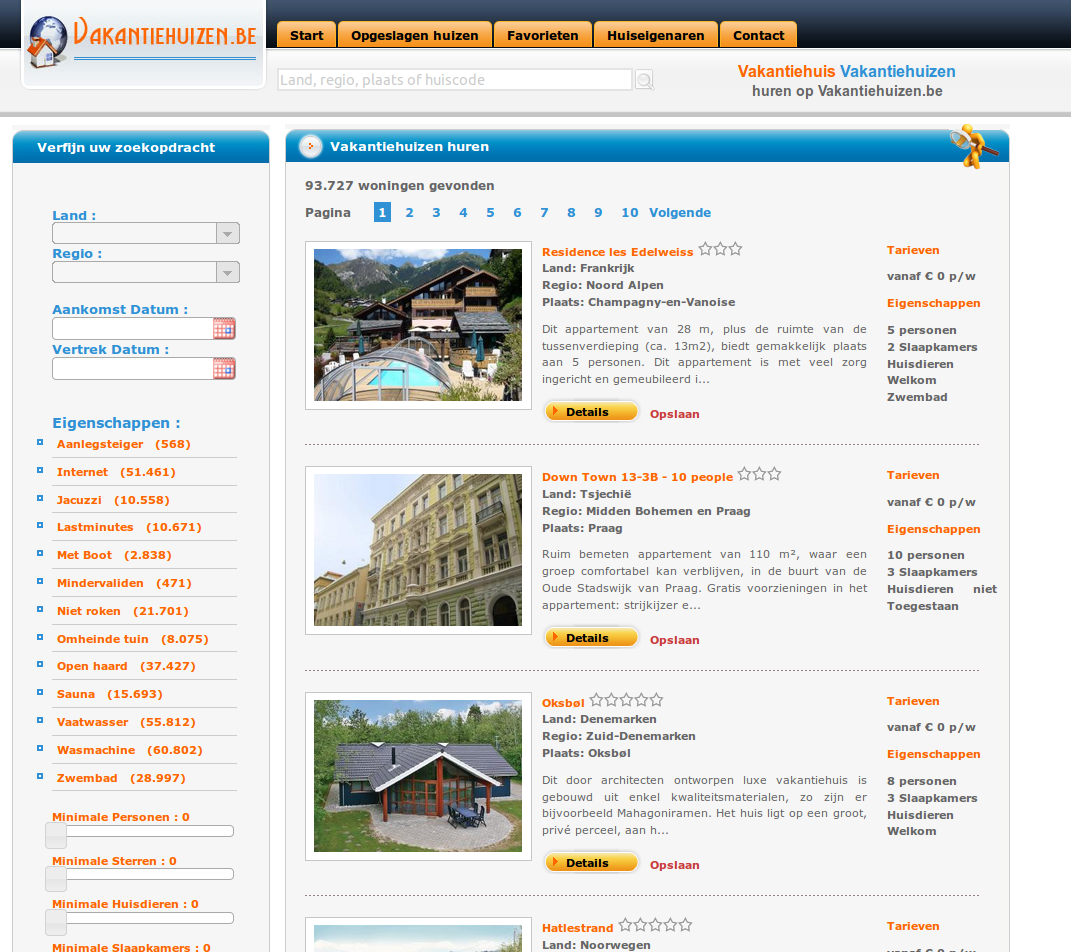Click Opslaan for Residence les Edelweiss
This screenshot has height=952, width=1071.
point(675,414)
